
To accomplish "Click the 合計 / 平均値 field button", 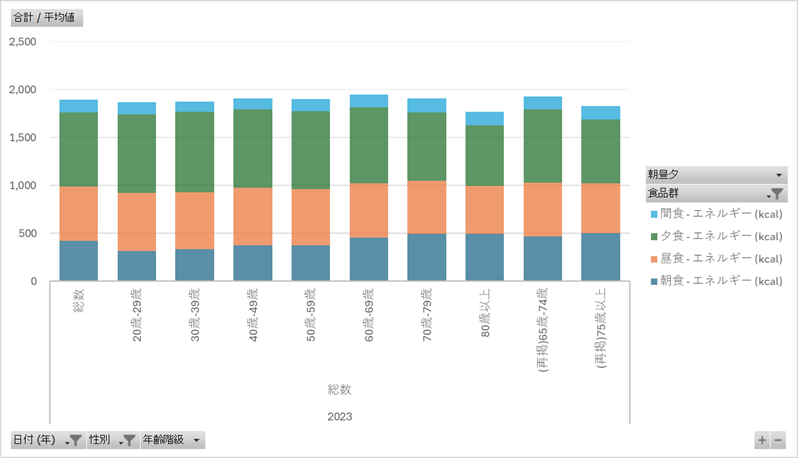I will tap(46, 18).
